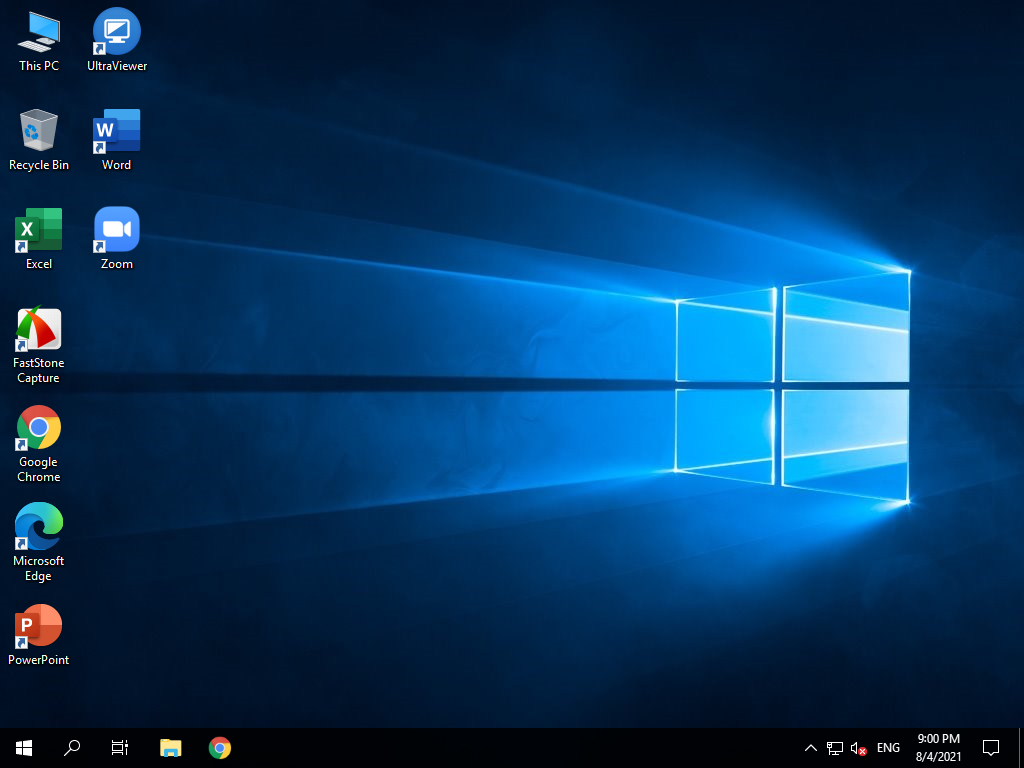Viewport: 1024px width, 768px height.
Task: Open the network status tray icon
Action: tap(835, 748)
